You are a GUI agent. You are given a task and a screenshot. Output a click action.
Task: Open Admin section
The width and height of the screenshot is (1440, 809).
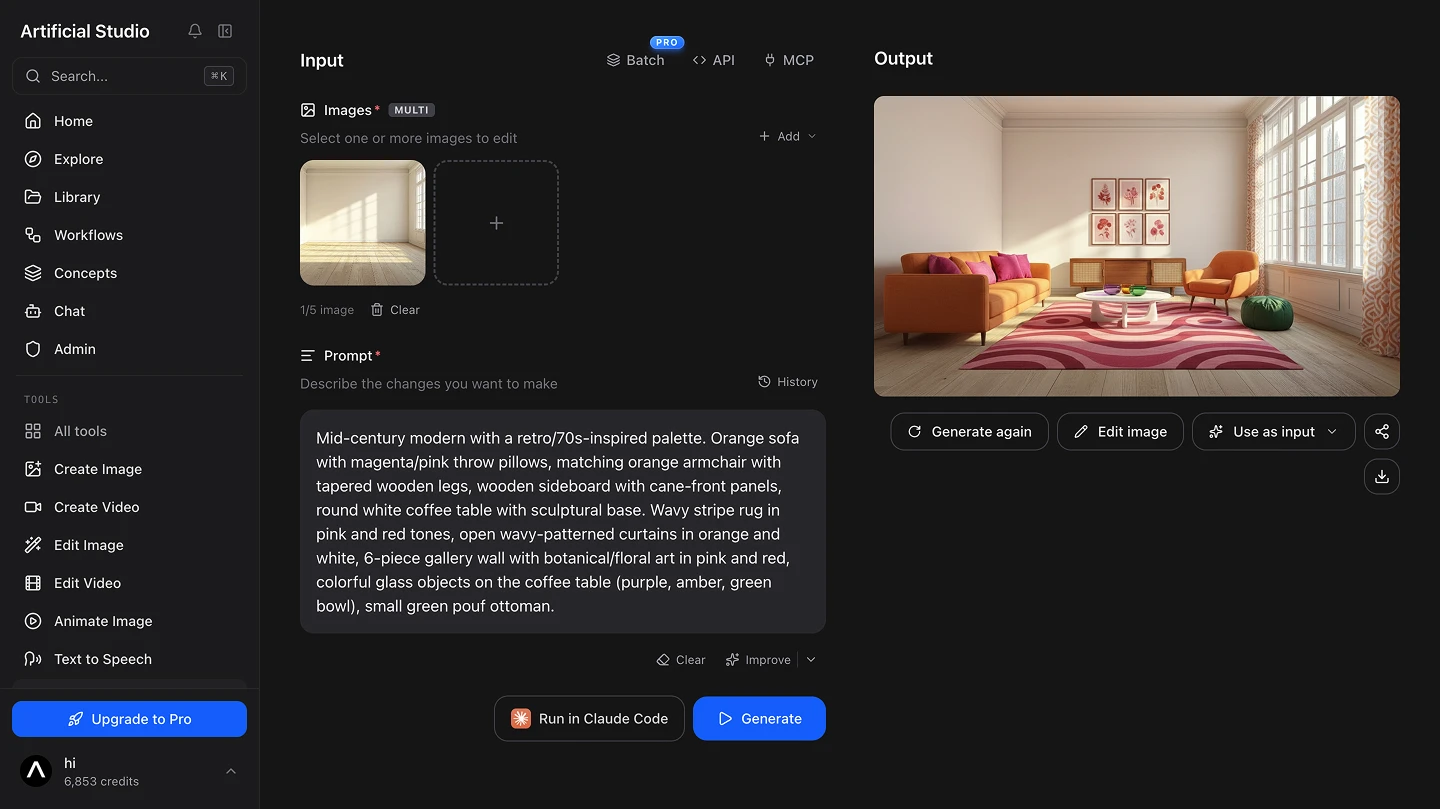129,349
